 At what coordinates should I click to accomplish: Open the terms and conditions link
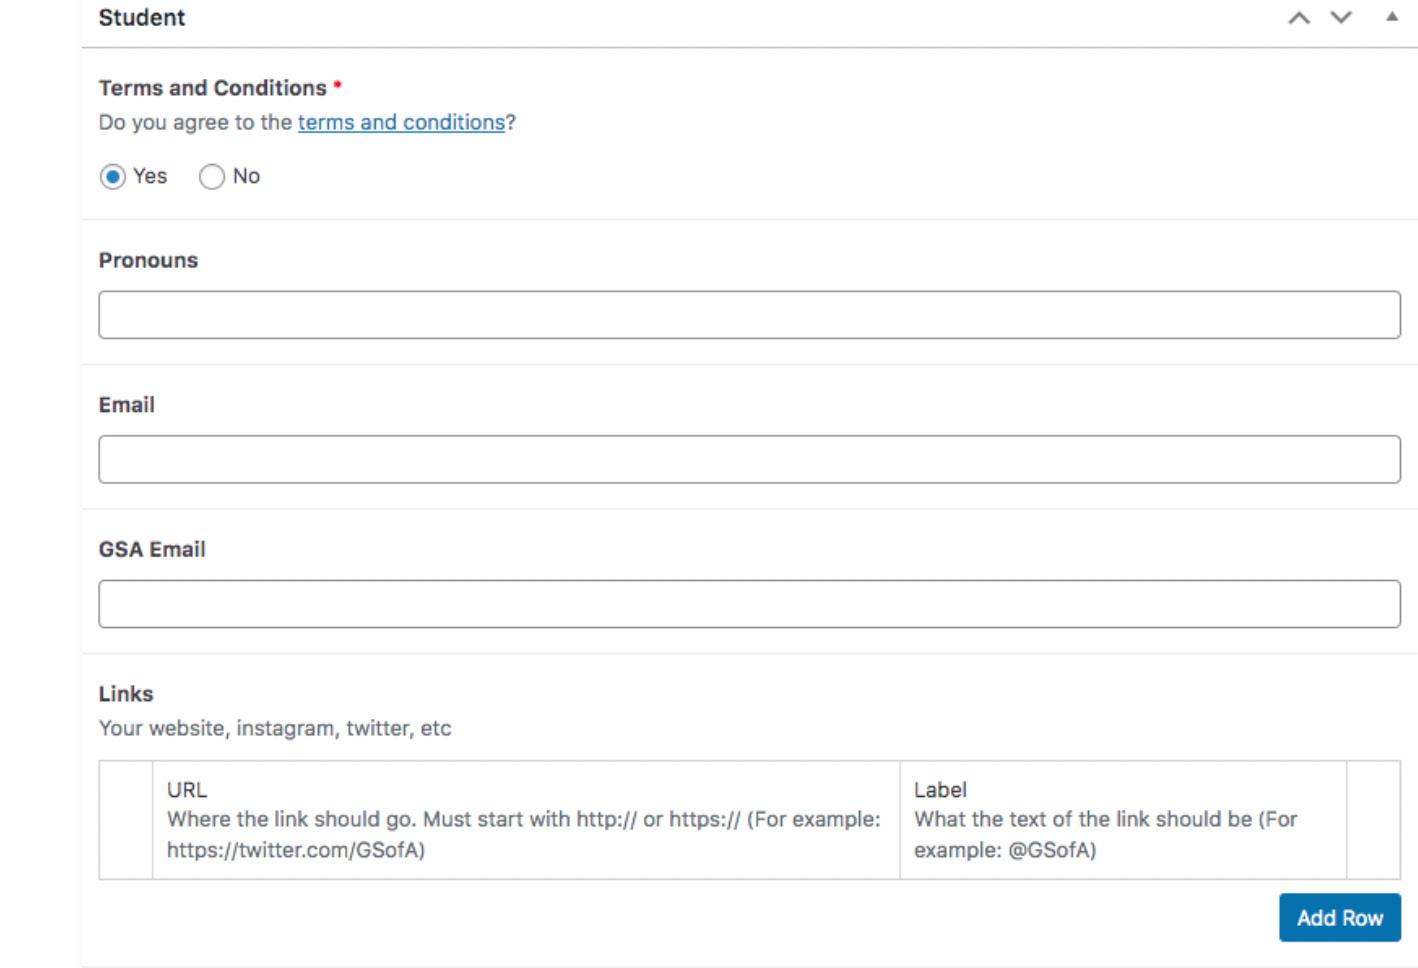(x=401, y=122)
